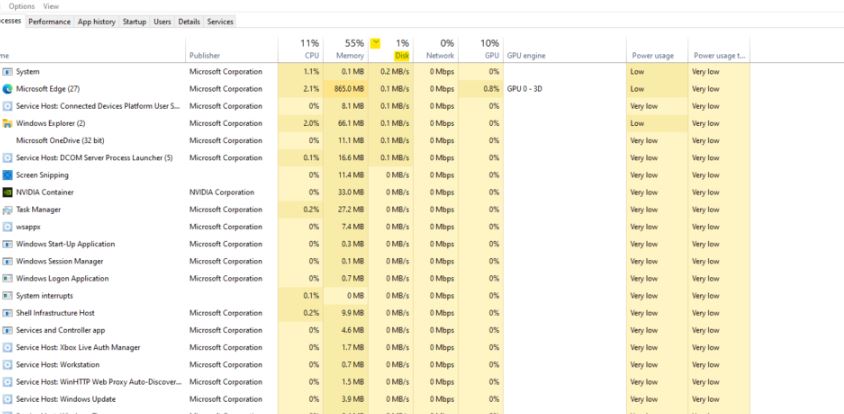Click the NVIDIA Container icon
This screenshot has width=844, height=414.
(7, 192)
